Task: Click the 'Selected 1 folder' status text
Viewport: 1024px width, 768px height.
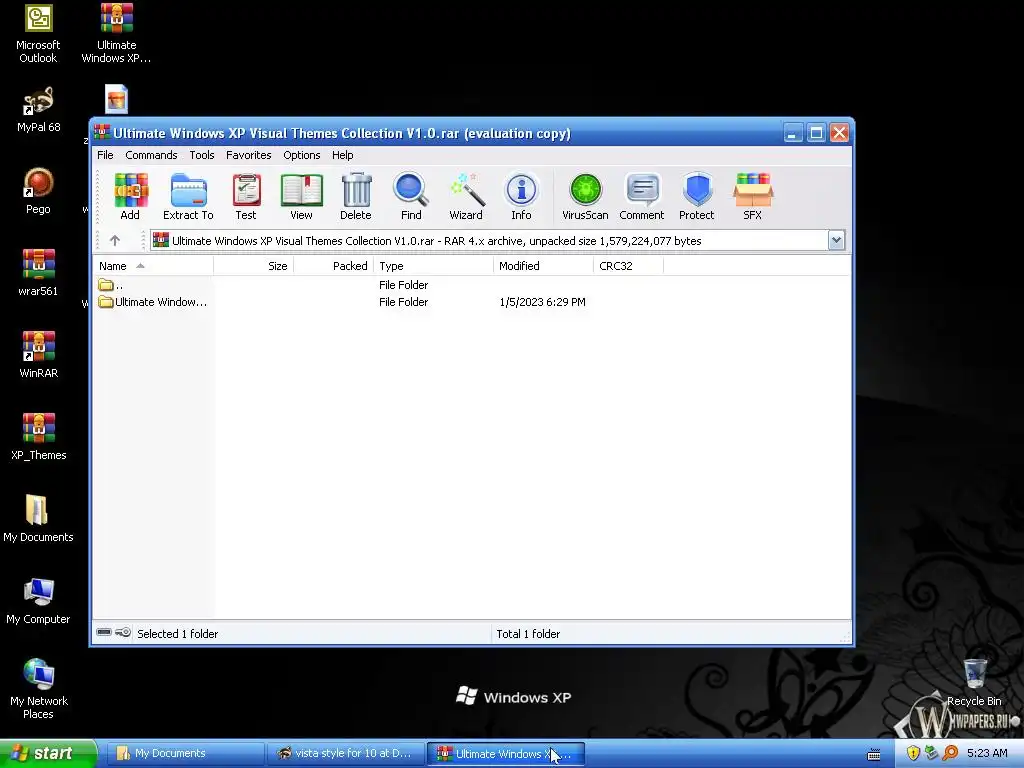Action: click(178, 633)
